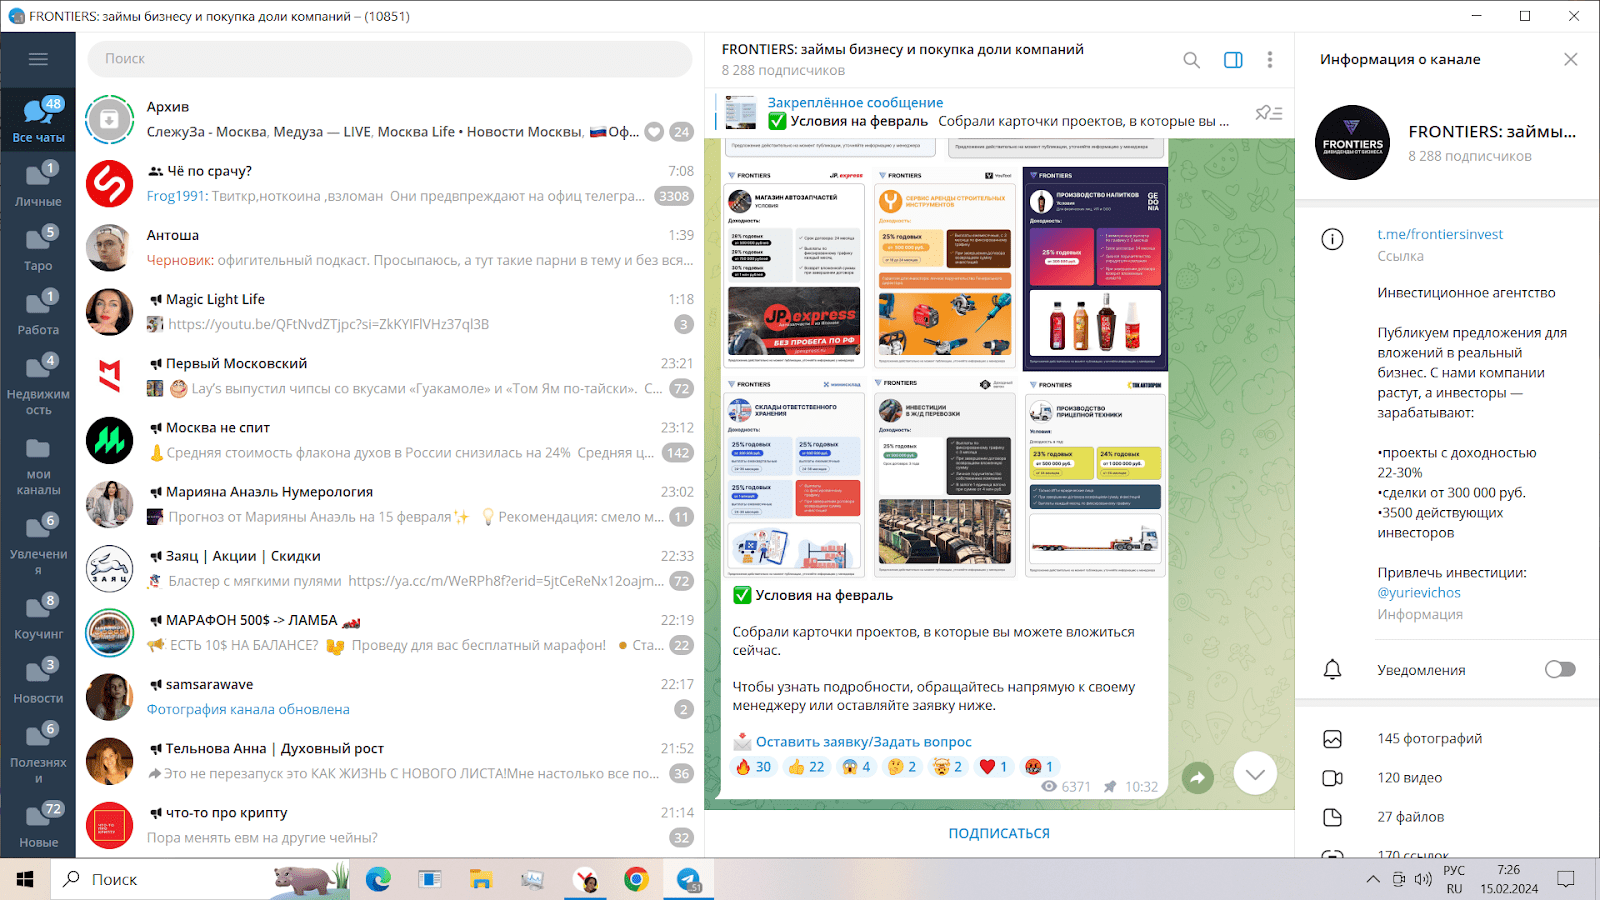Screen dimensions: 1600x900
Task: Open the three-dot channel options menu
Action: coord(1270,60)
